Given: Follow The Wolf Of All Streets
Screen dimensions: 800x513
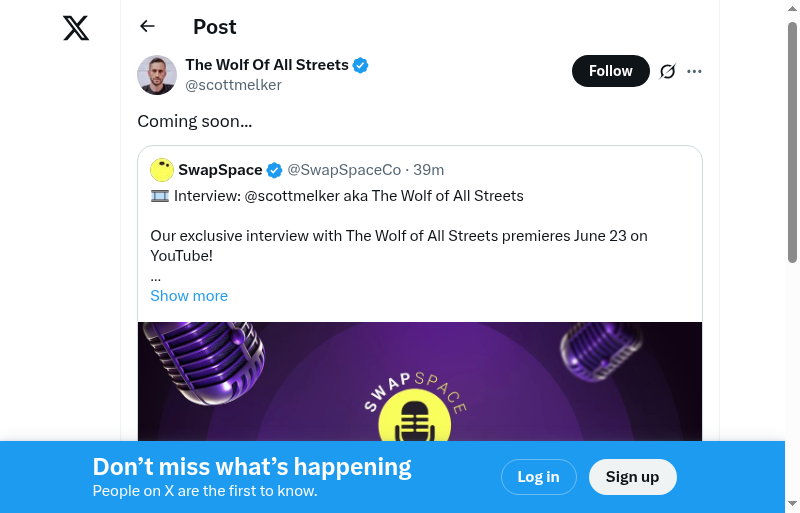Looking at the screenshot, I should pos(610,71).
